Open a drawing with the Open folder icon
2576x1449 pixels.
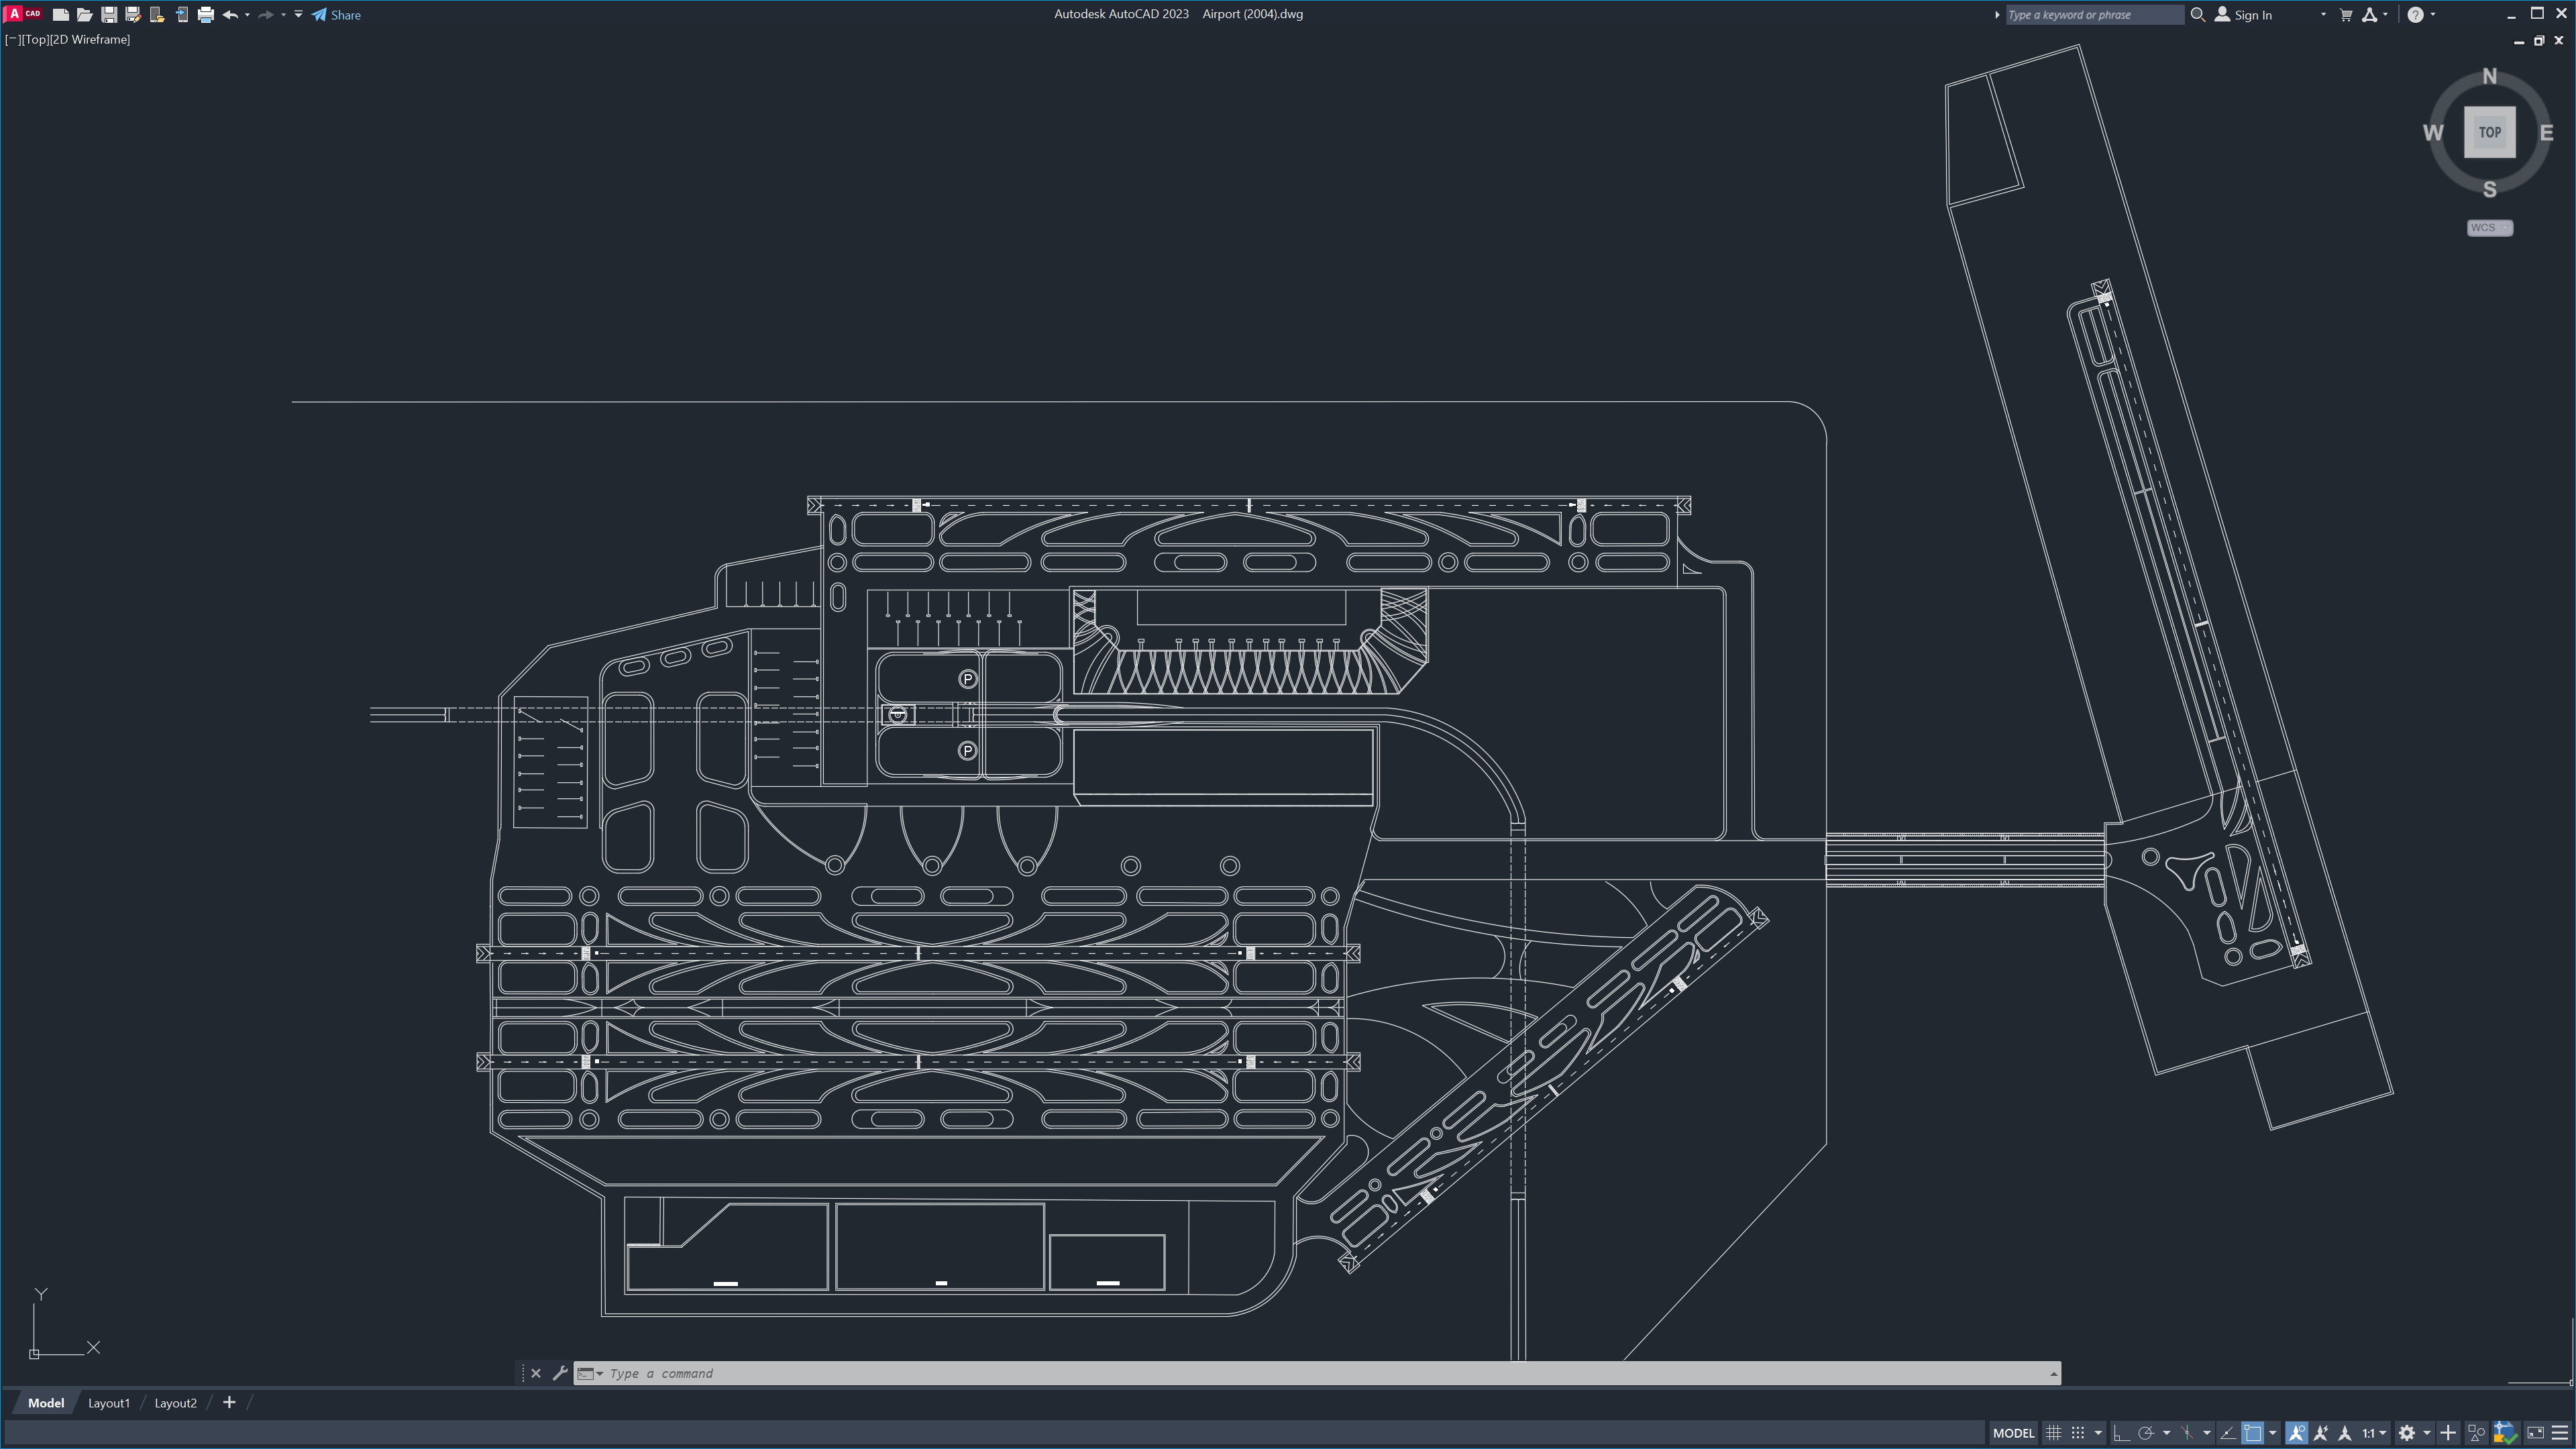pos(84,15)
